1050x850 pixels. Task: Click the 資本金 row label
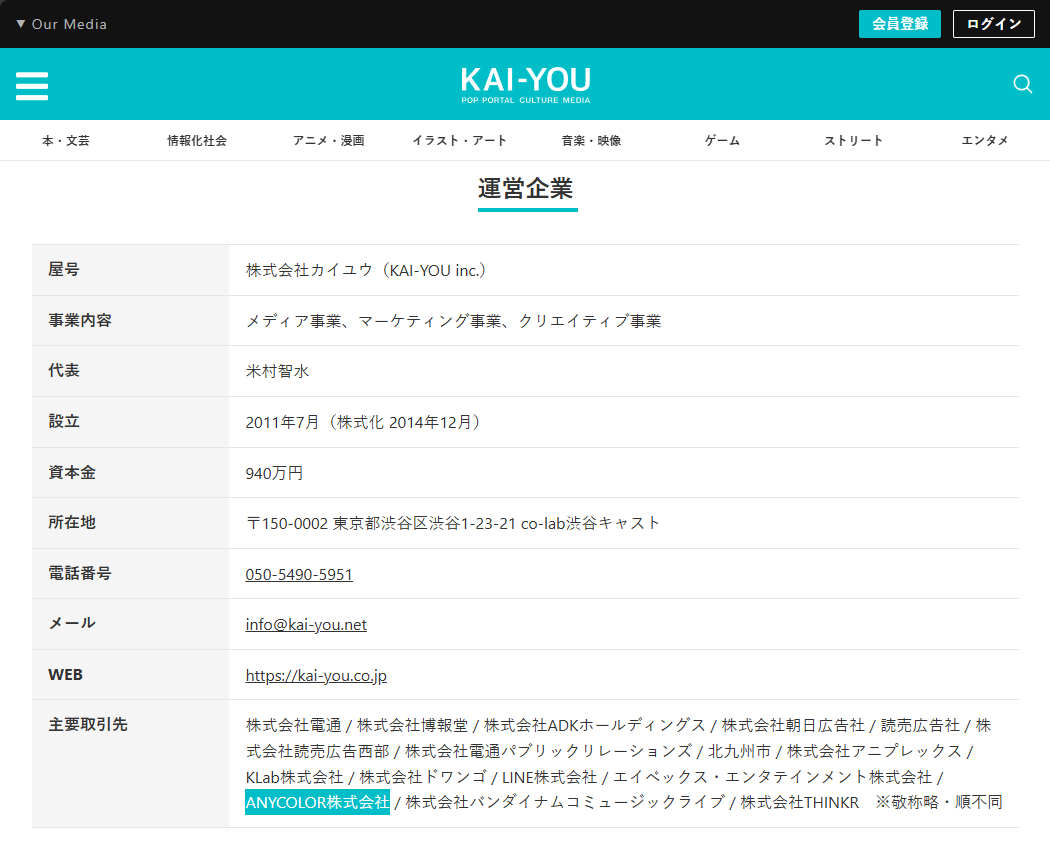72,472
